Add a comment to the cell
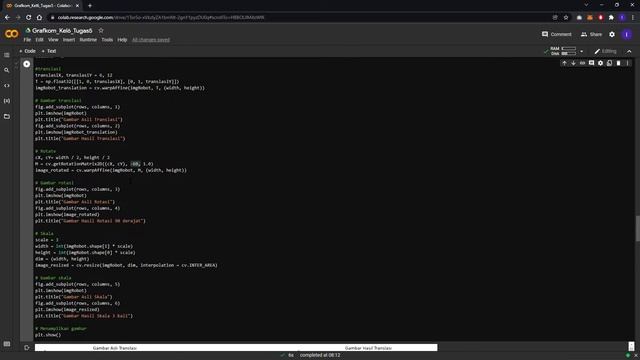This screenshot has height=360, width=640. coord(591,63)
